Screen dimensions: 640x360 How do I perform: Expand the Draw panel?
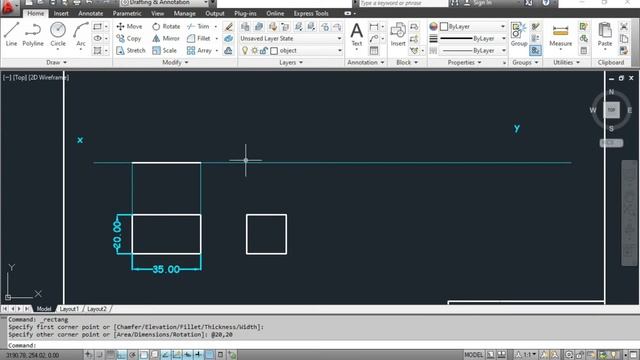56,62
